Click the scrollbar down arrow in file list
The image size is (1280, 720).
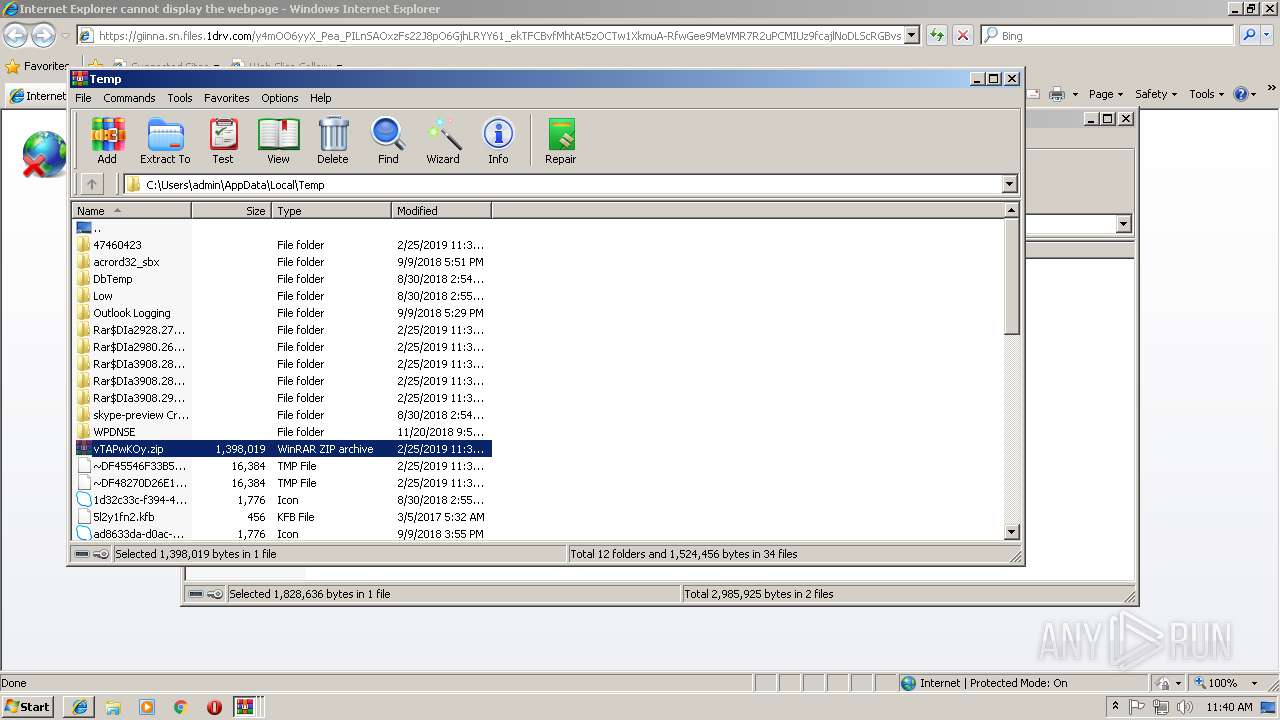pyautogui.click(x=1011, y=533)
